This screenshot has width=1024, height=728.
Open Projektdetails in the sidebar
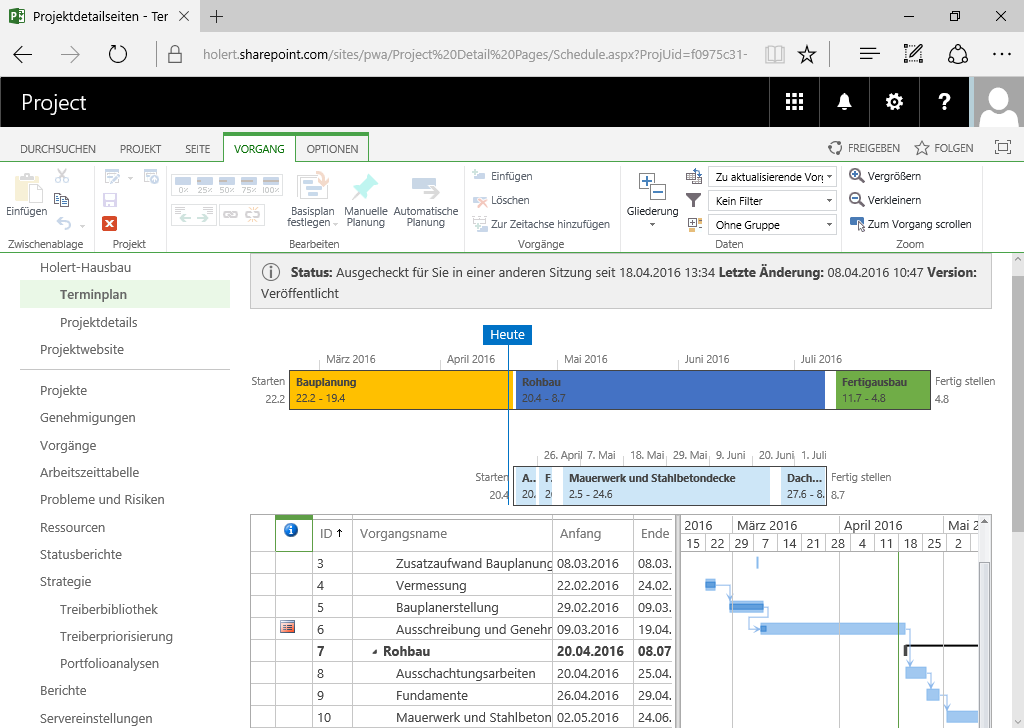(x=99, y=323)
